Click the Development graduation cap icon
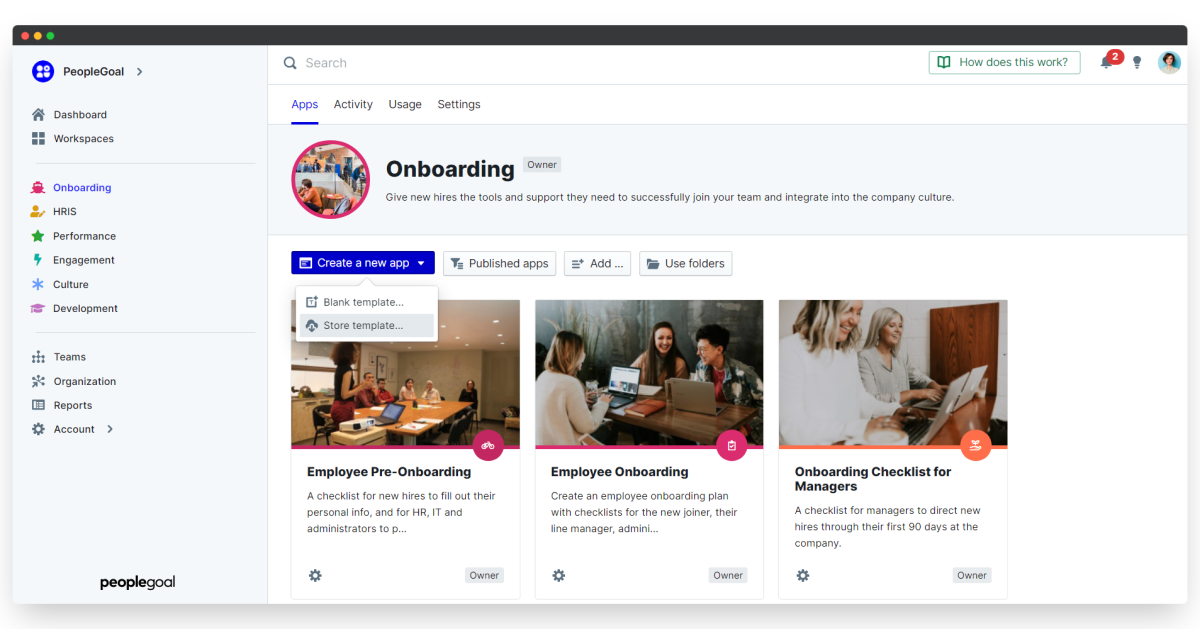The width and height of the screenshot is (1200, 629). (x=38, y=308)
